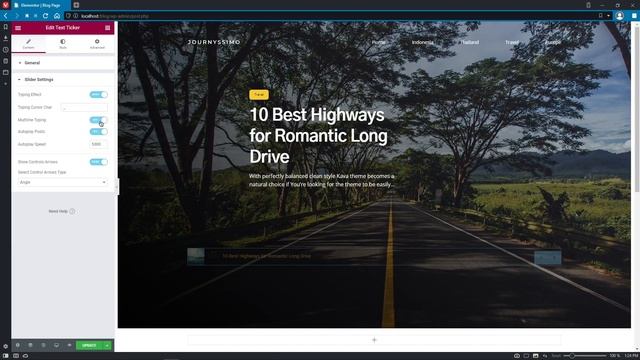This screenshot has height=360, width=640.
Task: Open the address bar dropdown arrow
Action: pyautogui.click(x=608, y=16)
